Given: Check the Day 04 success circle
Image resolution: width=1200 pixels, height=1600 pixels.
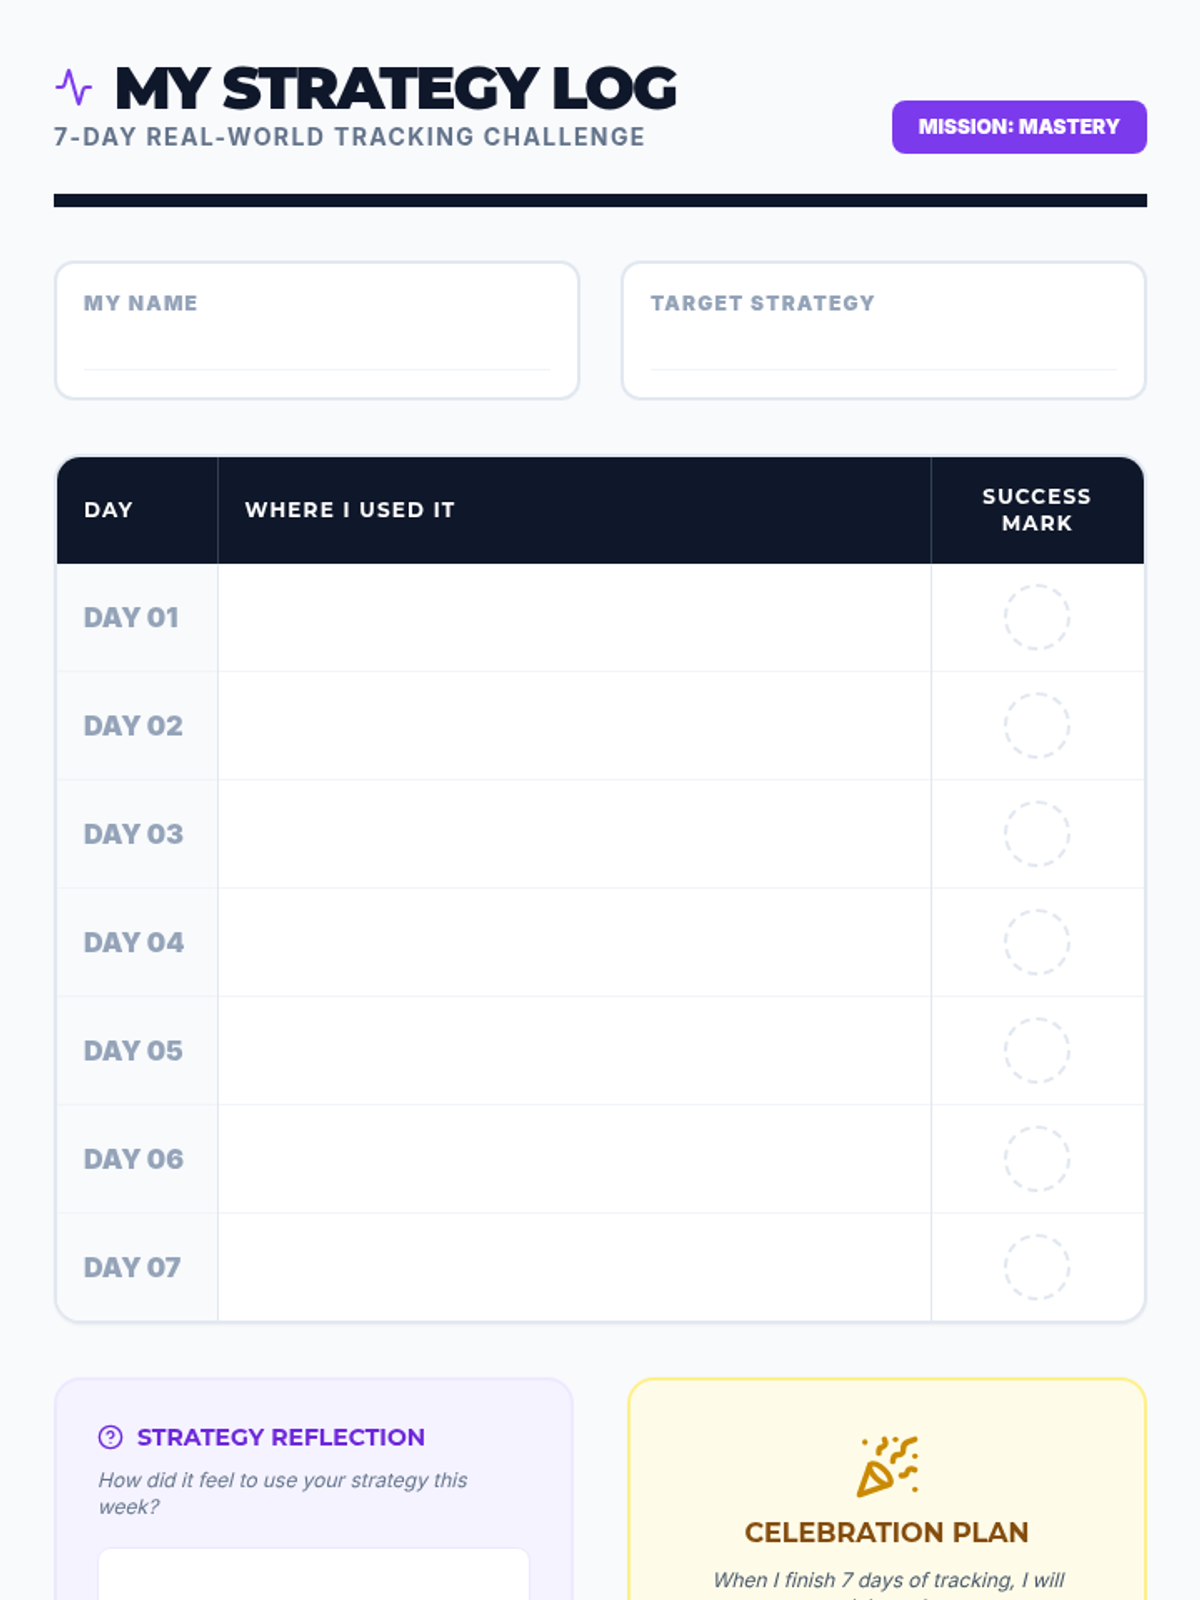Looking at the screenshot, I should click(1037, 942).
